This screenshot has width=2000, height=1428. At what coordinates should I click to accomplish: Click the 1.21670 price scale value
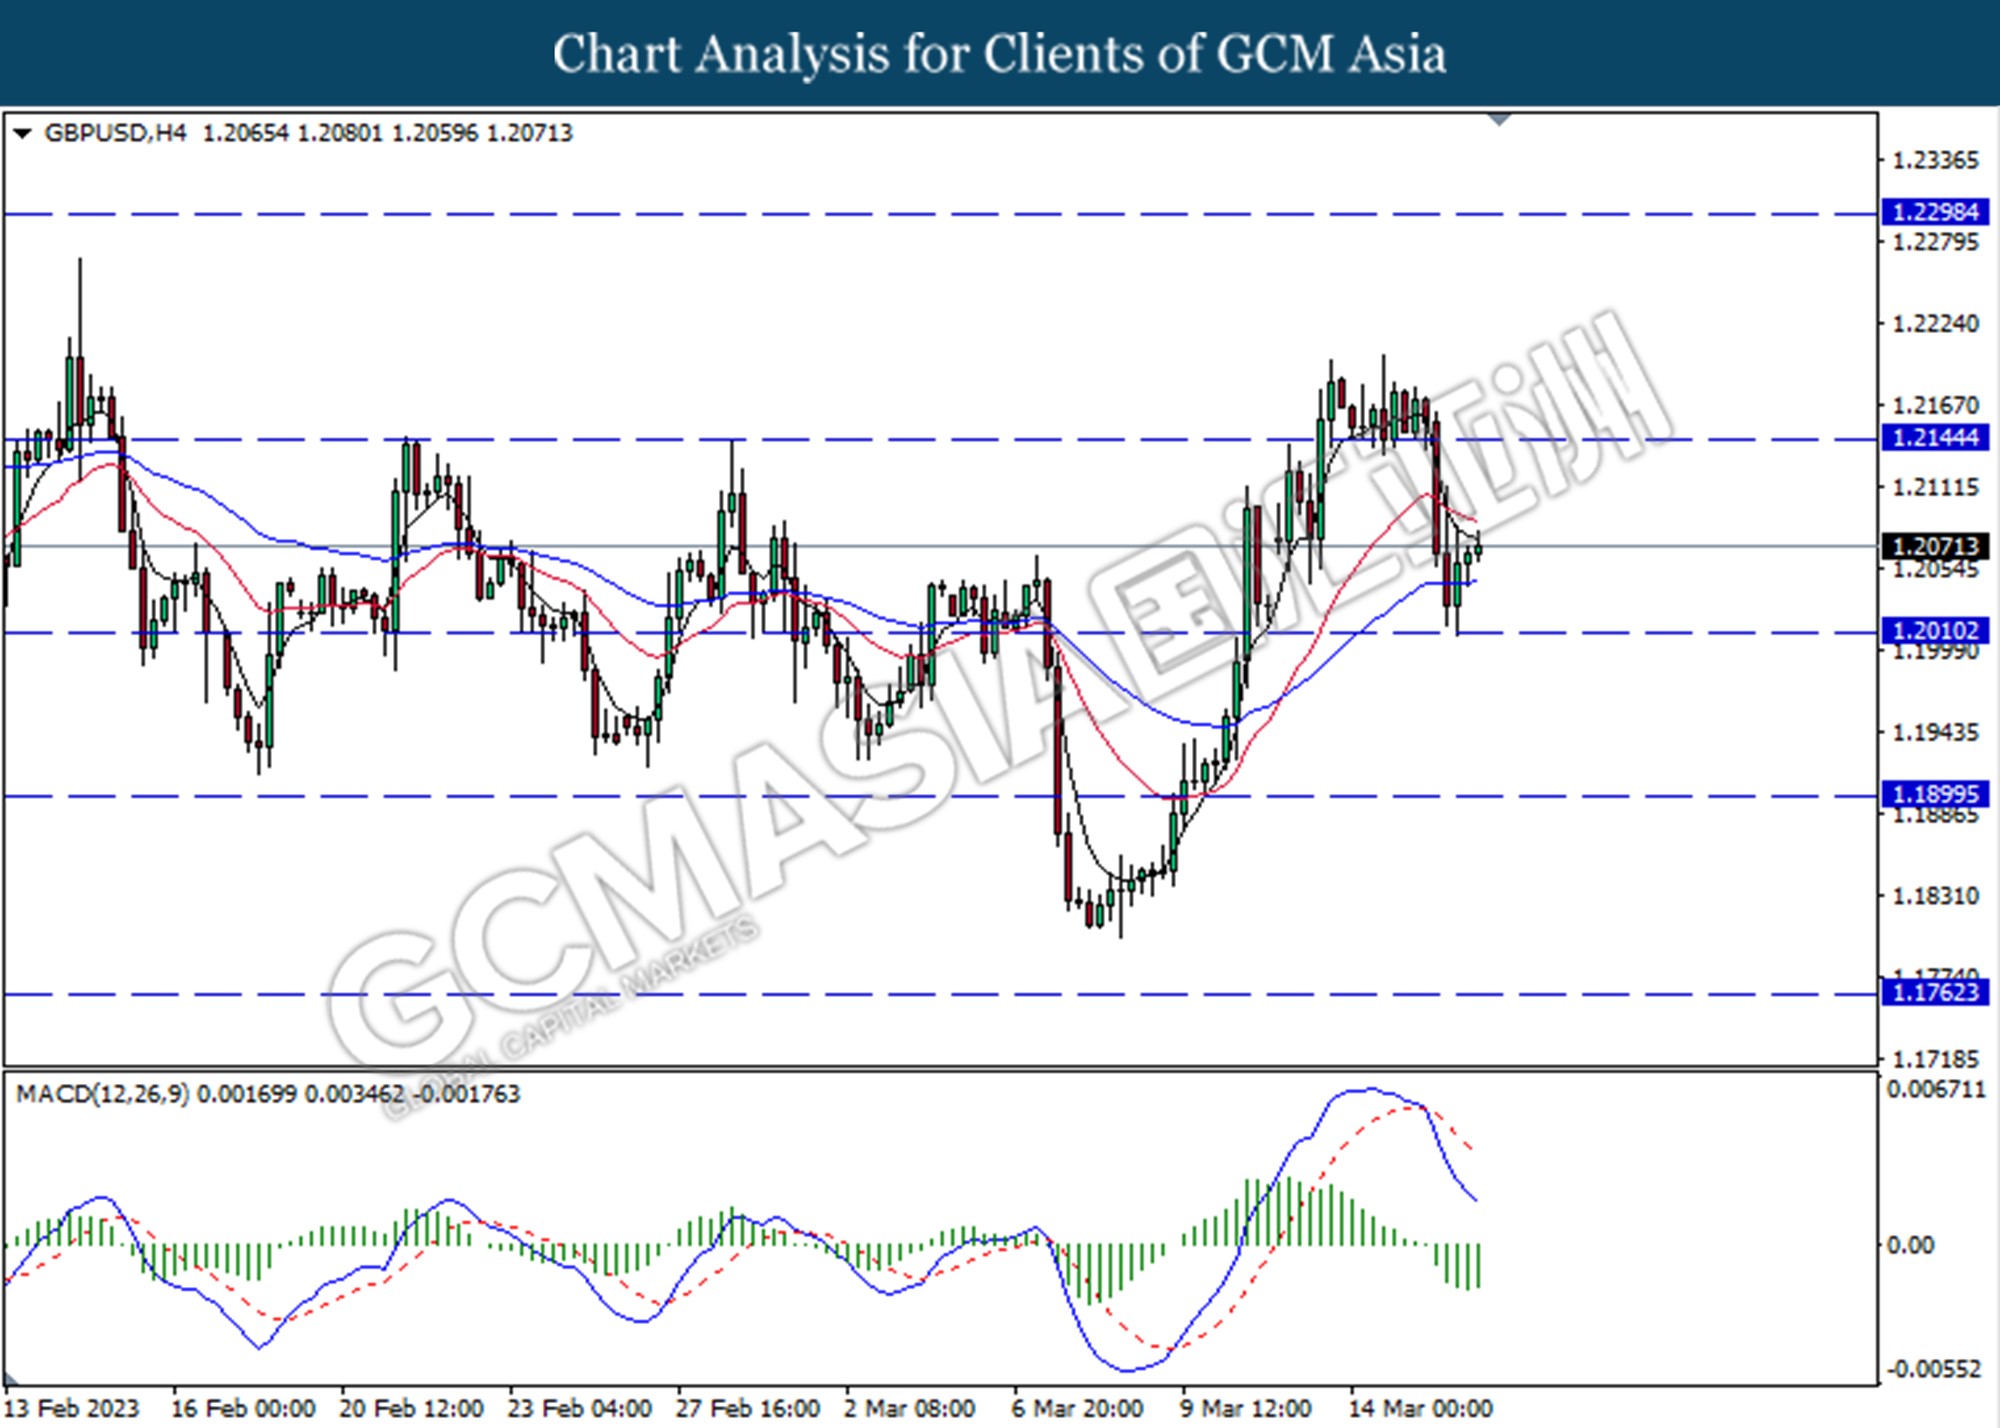pyautogui.click(x=1936, y=406)
